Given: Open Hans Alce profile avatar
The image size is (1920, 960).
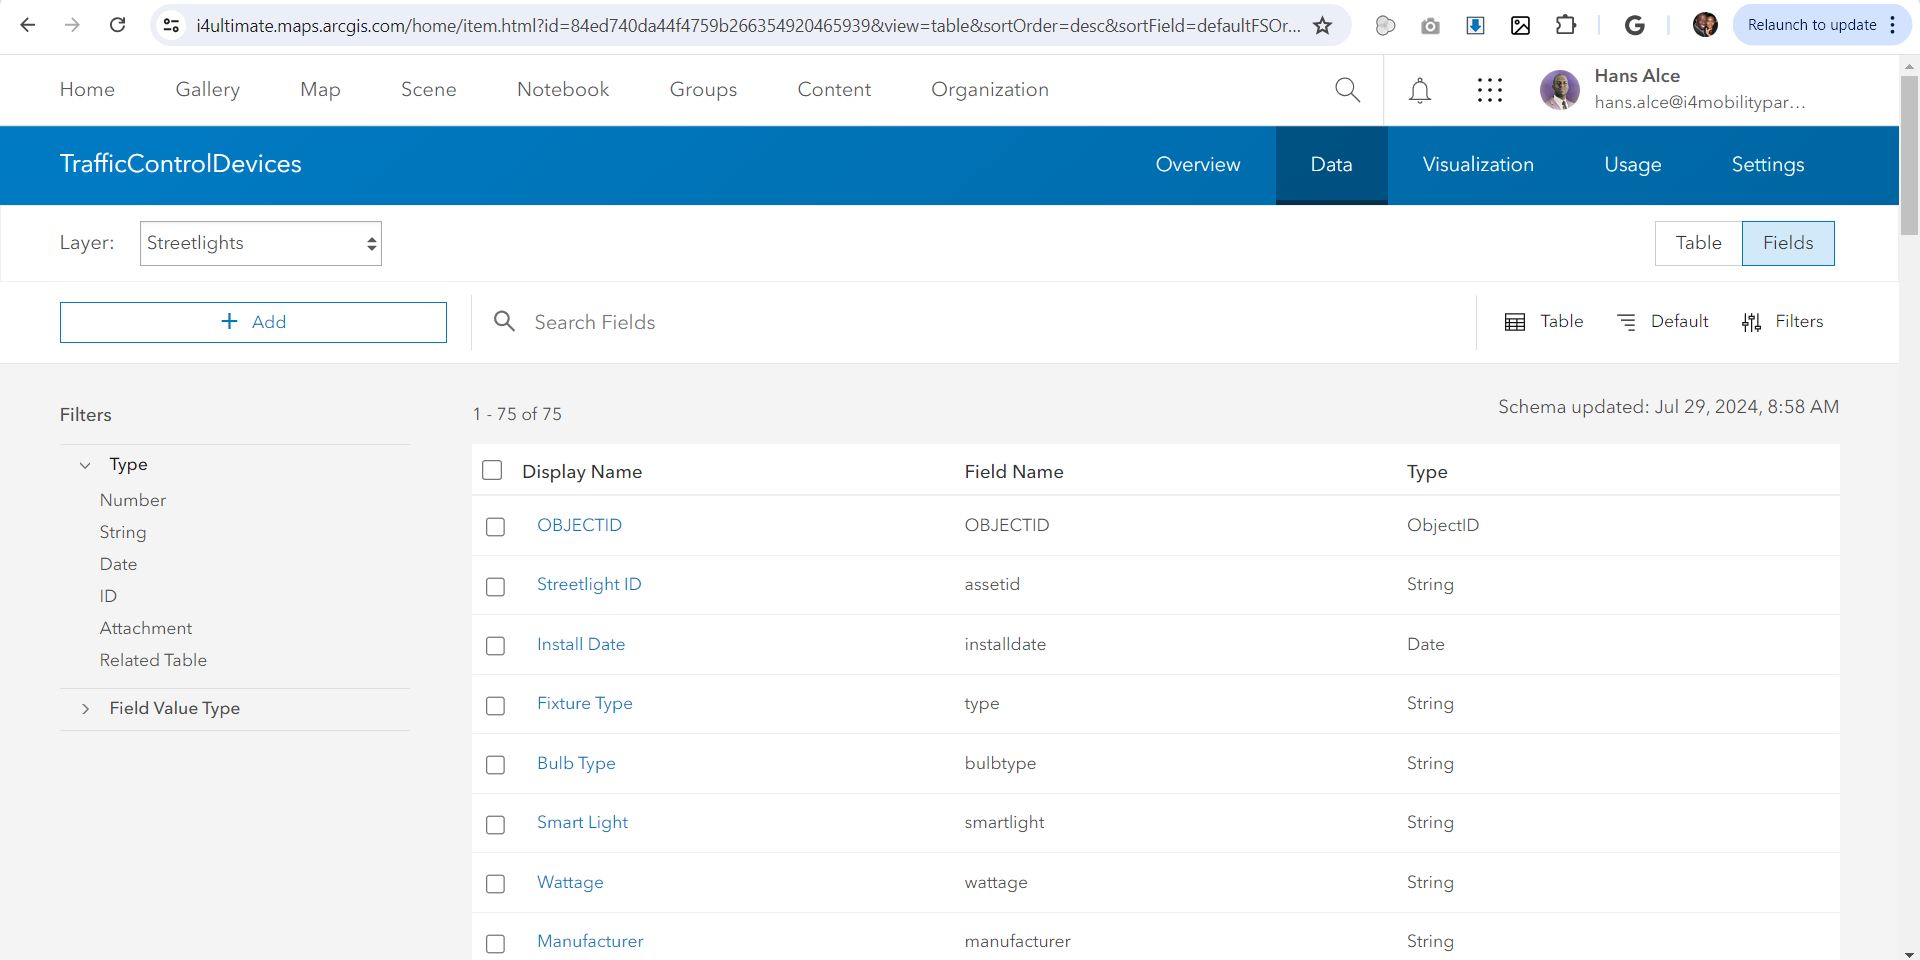Looking at the screenshot, I should [x=1559, y=90].
